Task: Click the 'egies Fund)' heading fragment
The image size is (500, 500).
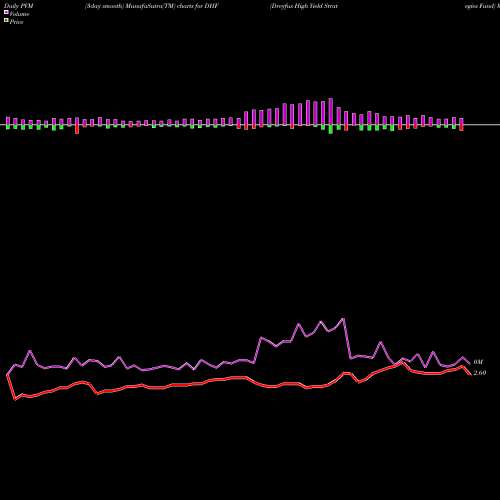Action: pyautogui.click(x=480, y=6)
